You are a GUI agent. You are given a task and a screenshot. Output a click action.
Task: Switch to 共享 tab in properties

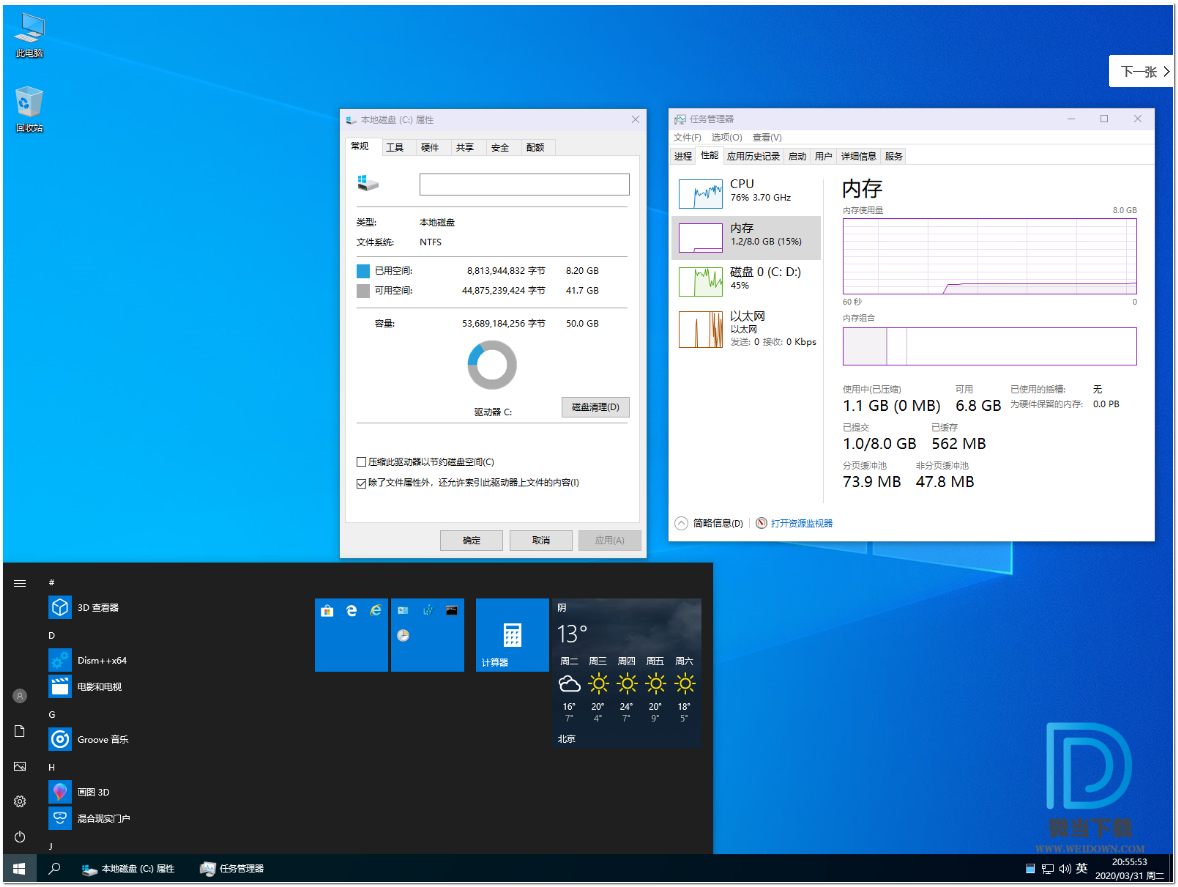click(x=465, y=147)
